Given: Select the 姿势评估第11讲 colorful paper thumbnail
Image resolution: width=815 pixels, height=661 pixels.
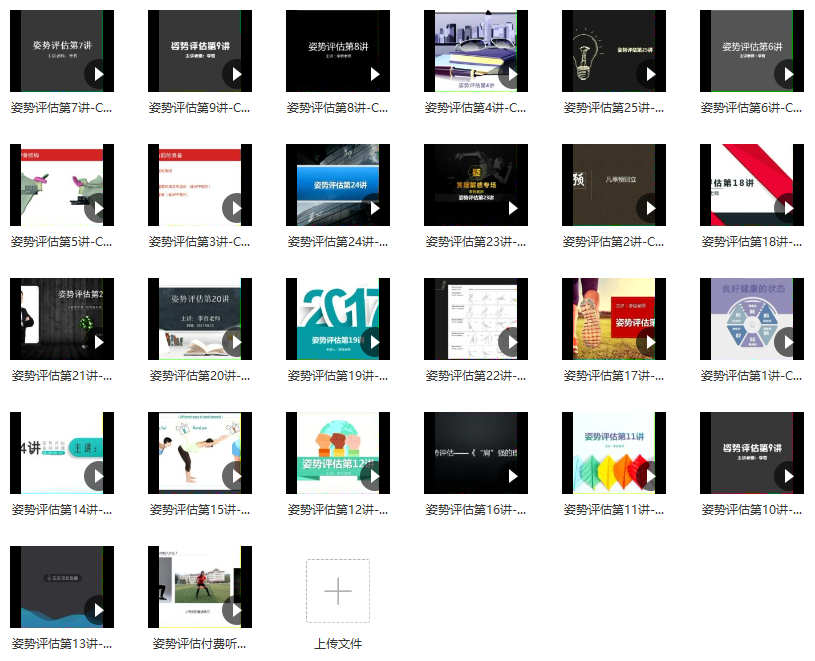Looking at the screenshot, I should [x=613, y=452].
